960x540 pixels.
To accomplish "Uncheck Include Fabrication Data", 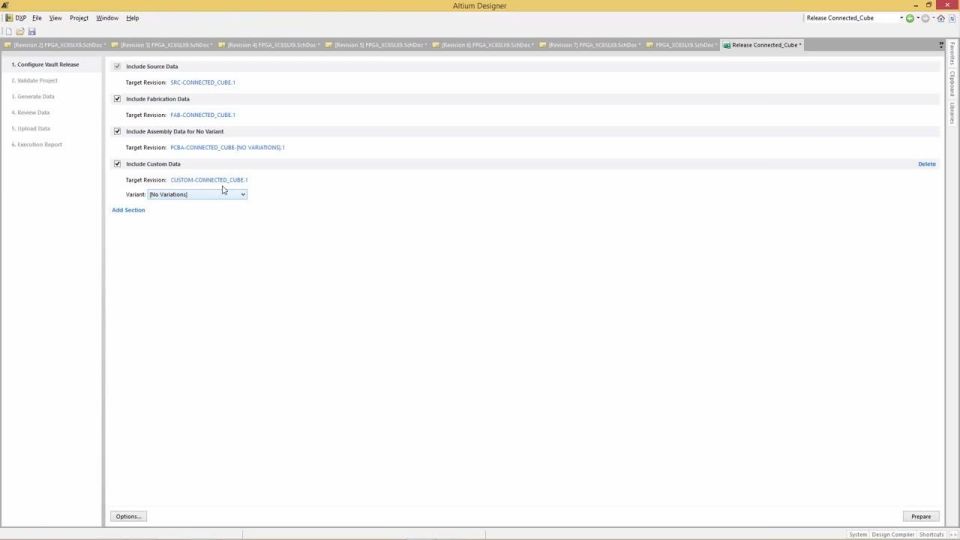I will pos(117,99).
